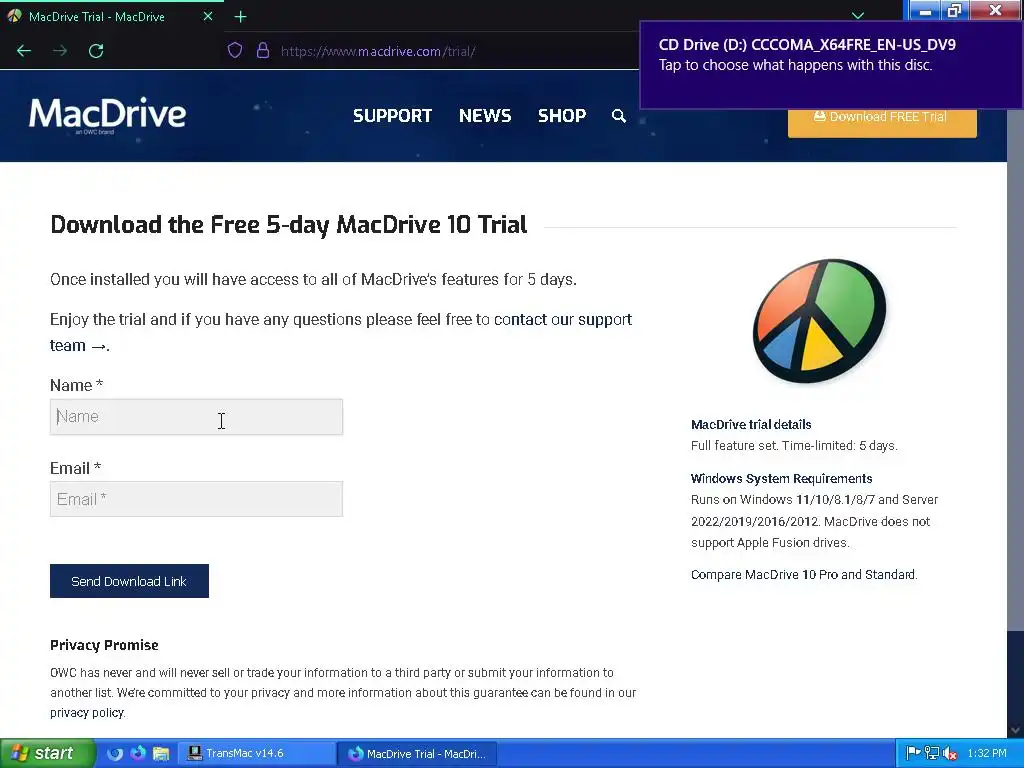Click the muted volume tray icon
Image resolution: width=1024 pixels, height=768 pixels.
point(950,754)
